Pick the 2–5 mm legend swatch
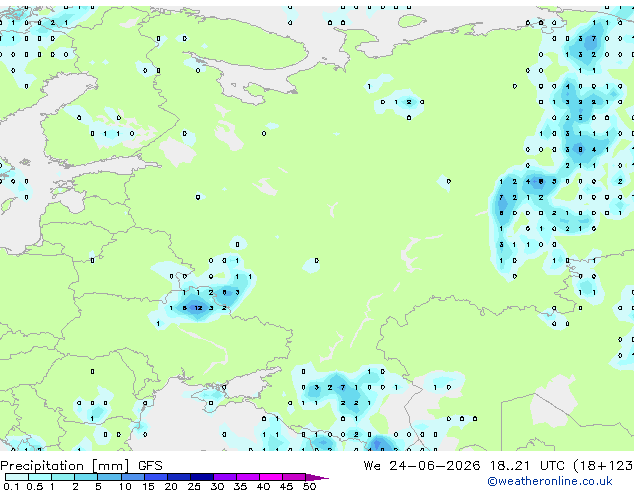Screen dimensions: 634x490 click(x=86, y=477)
